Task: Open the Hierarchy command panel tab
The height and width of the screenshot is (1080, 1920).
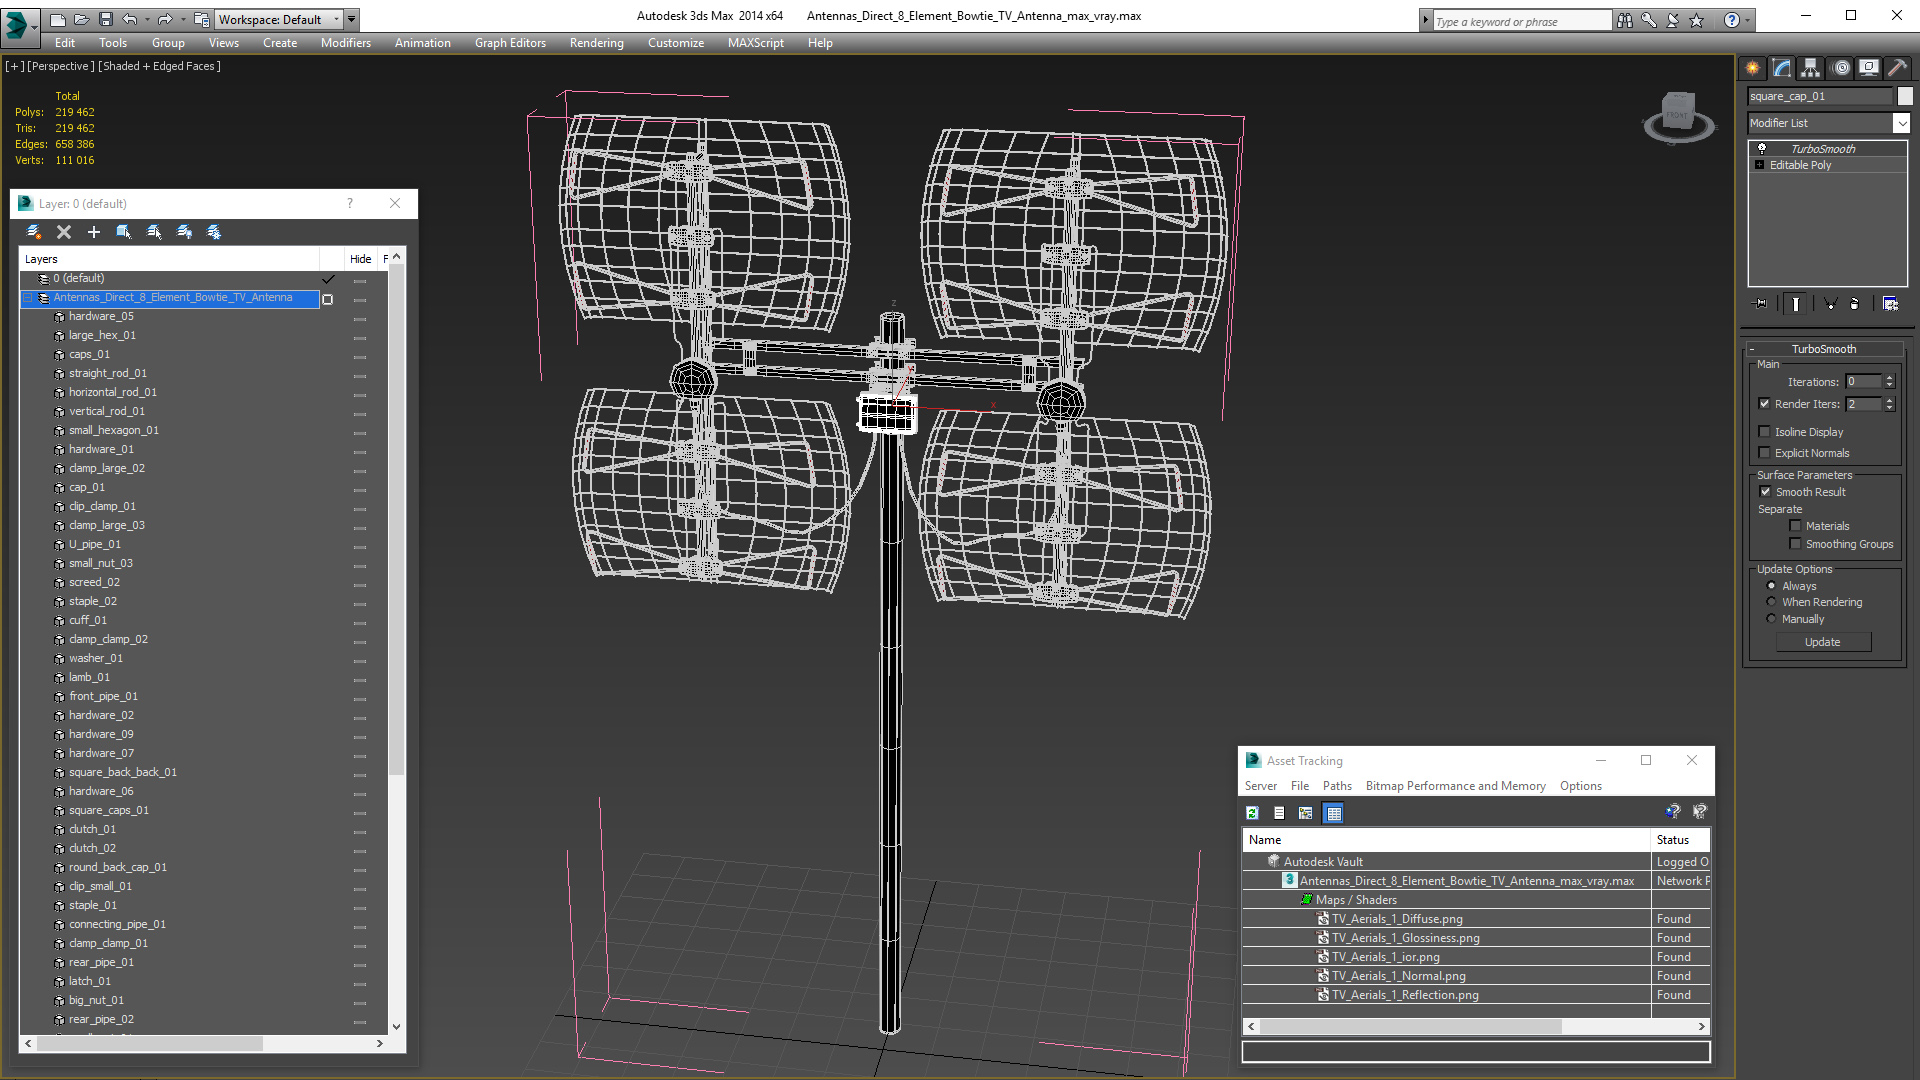Action: pyautogui.click(x=1810, y=68)
